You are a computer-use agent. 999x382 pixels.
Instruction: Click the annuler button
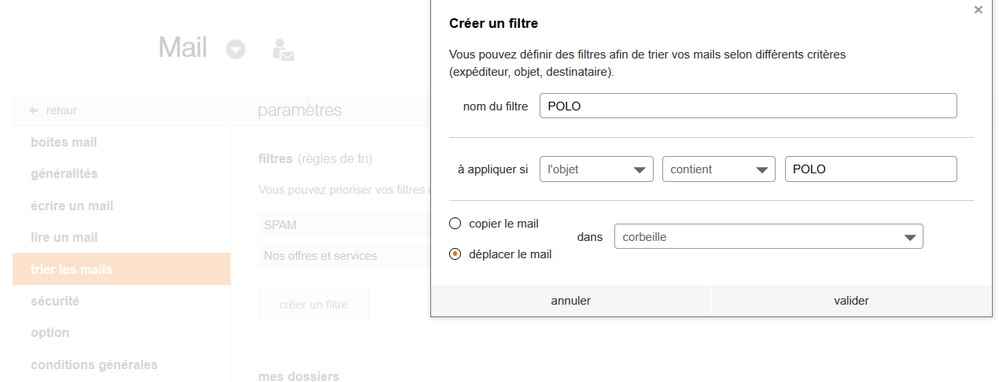pos(571,301)
